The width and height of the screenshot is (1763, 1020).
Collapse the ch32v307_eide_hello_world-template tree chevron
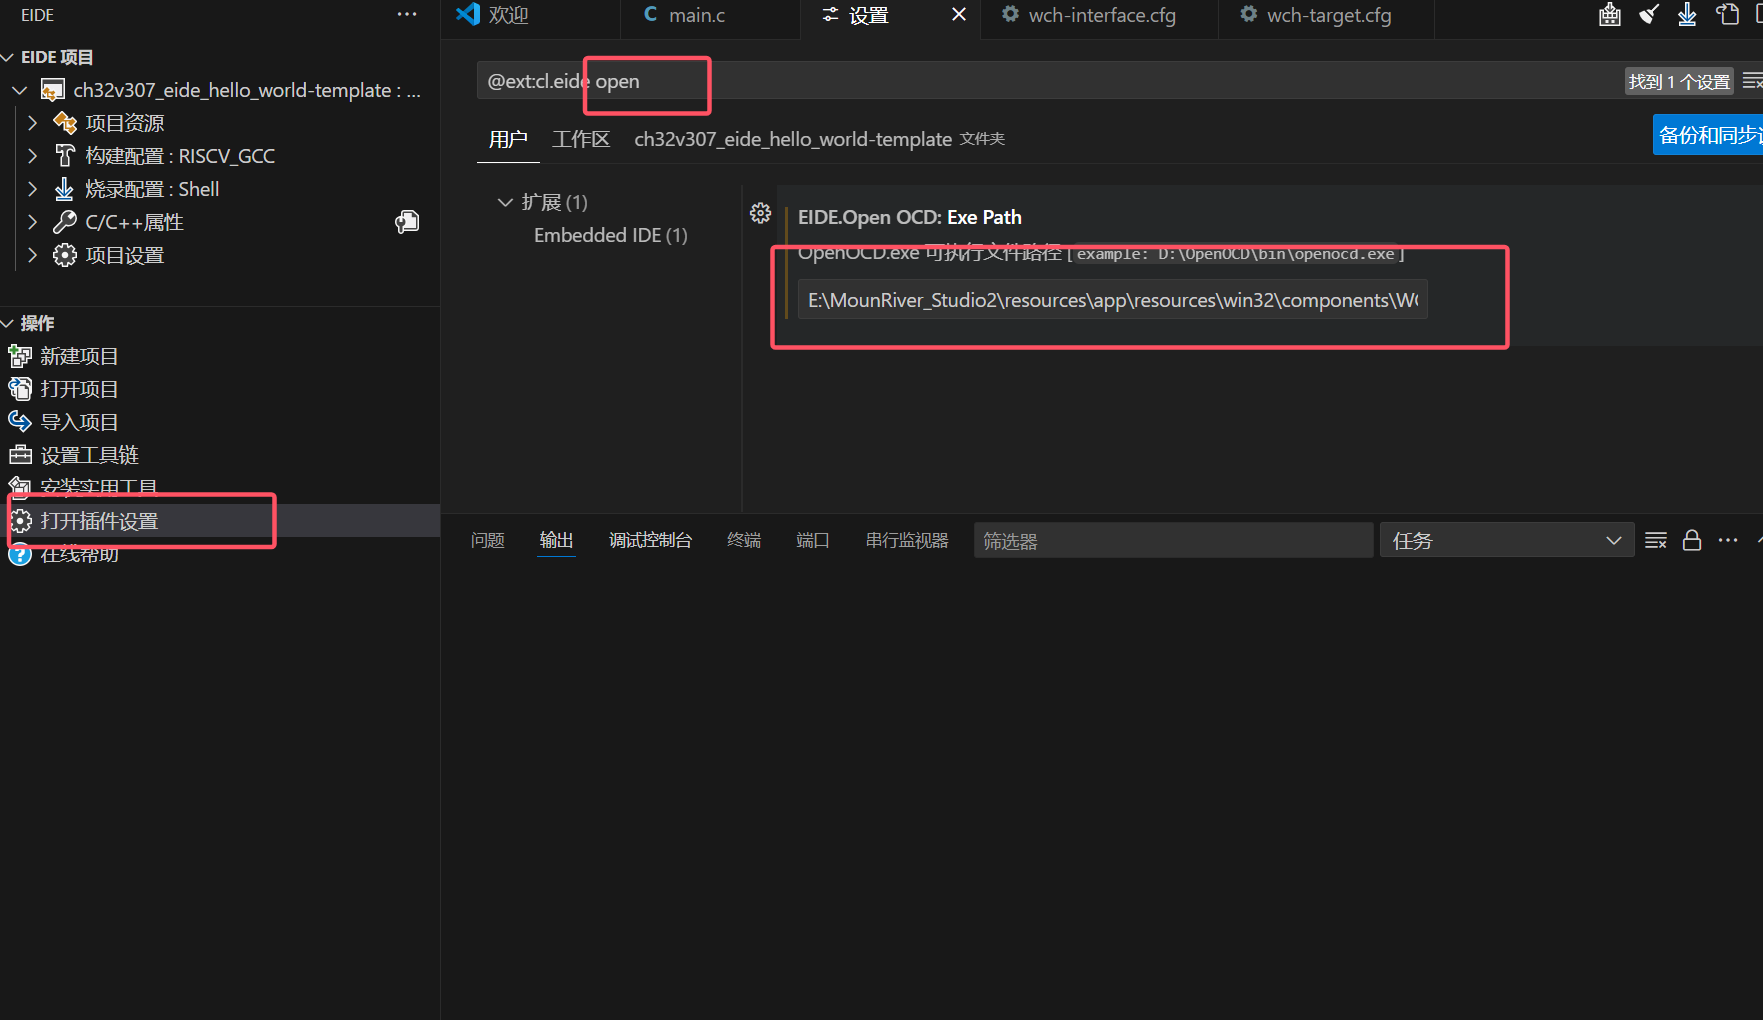pyautogui.click(x=18, y=89)
